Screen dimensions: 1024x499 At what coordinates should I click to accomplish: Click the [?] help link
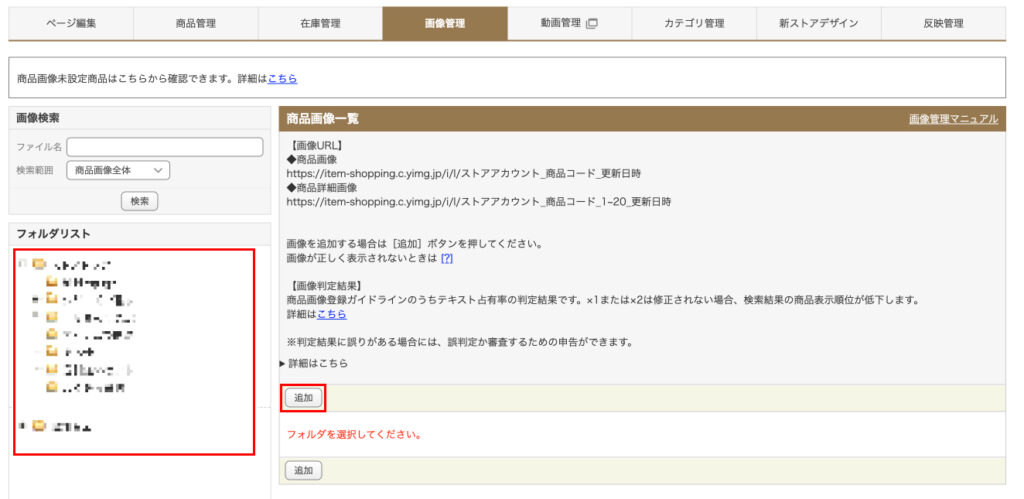[447, 258]
